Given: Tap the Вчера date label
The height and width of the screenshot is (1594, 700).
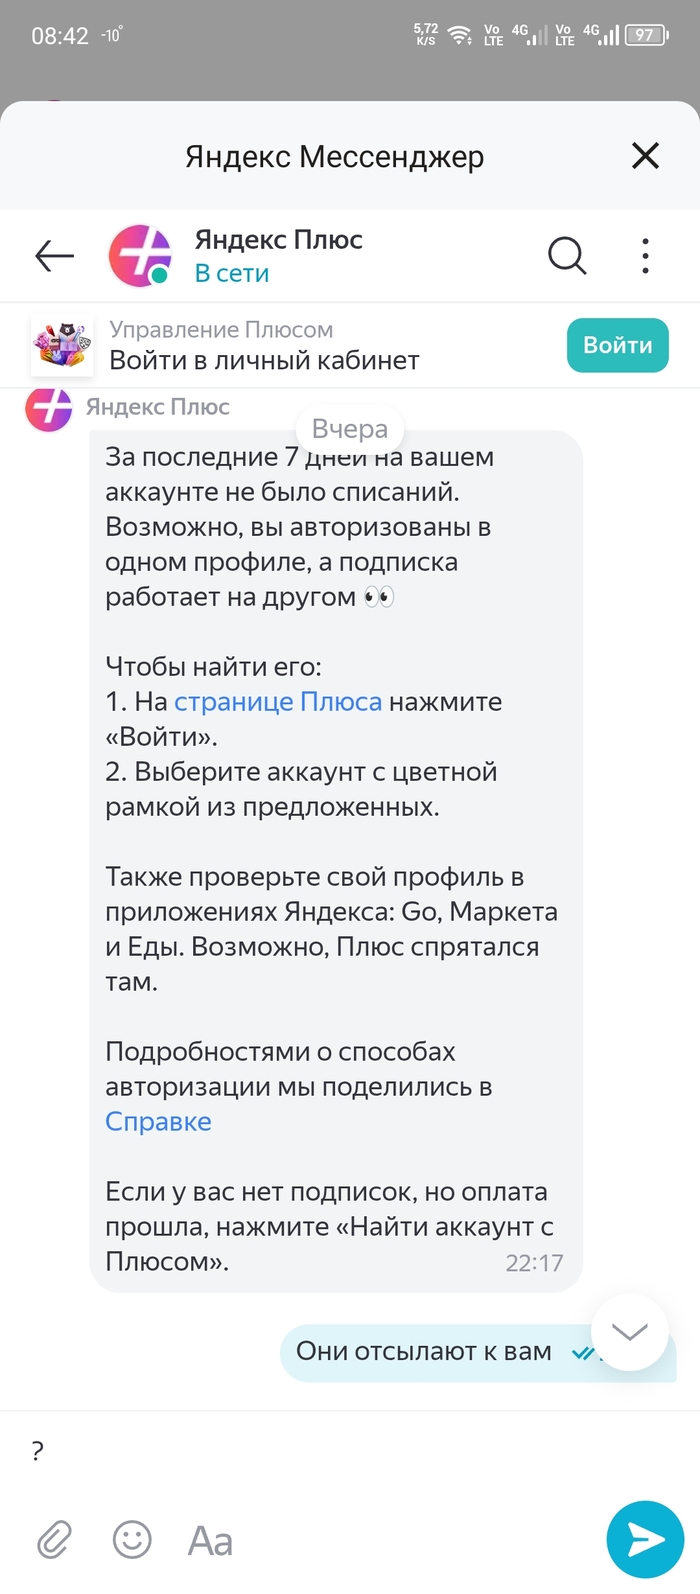Looking at the screenshot, I should (349, 429).
